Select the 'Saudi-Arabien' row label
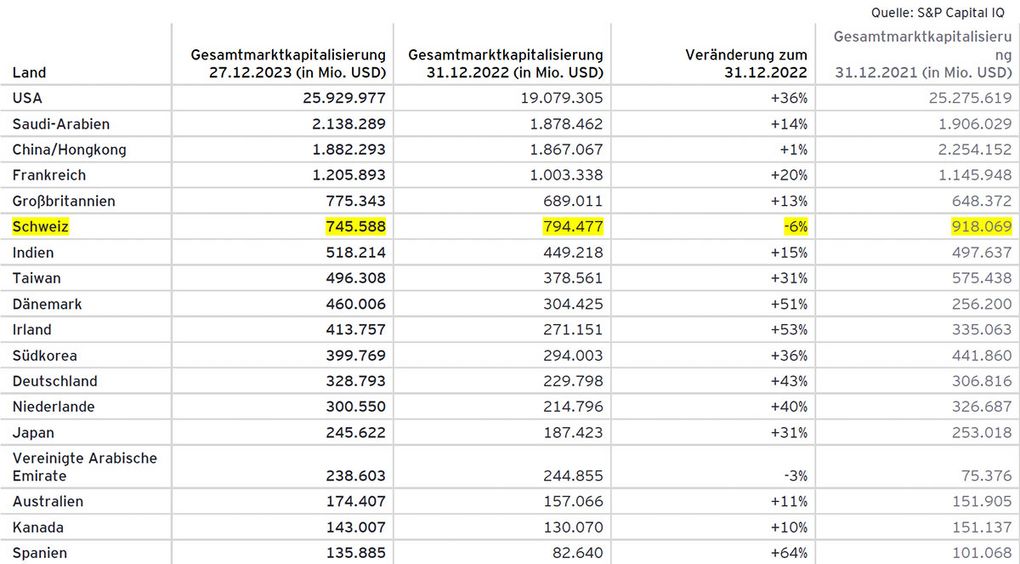The width and height of the screenshot is (1020, 564). (x=61, y=124)
